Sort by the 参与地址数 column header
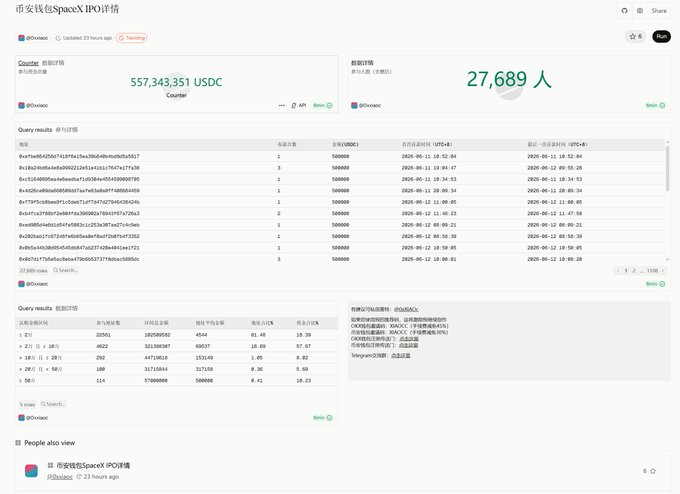680x494 pixels. [108, 323]
